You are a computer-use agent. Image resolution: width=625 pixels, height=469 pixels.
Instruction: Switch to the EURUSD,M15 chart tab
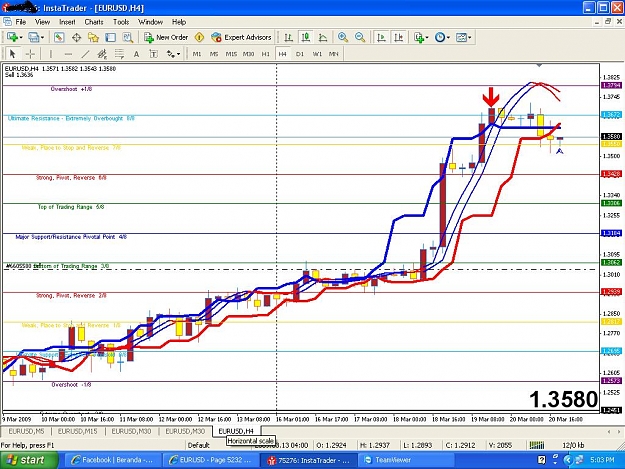coord(77,431)
